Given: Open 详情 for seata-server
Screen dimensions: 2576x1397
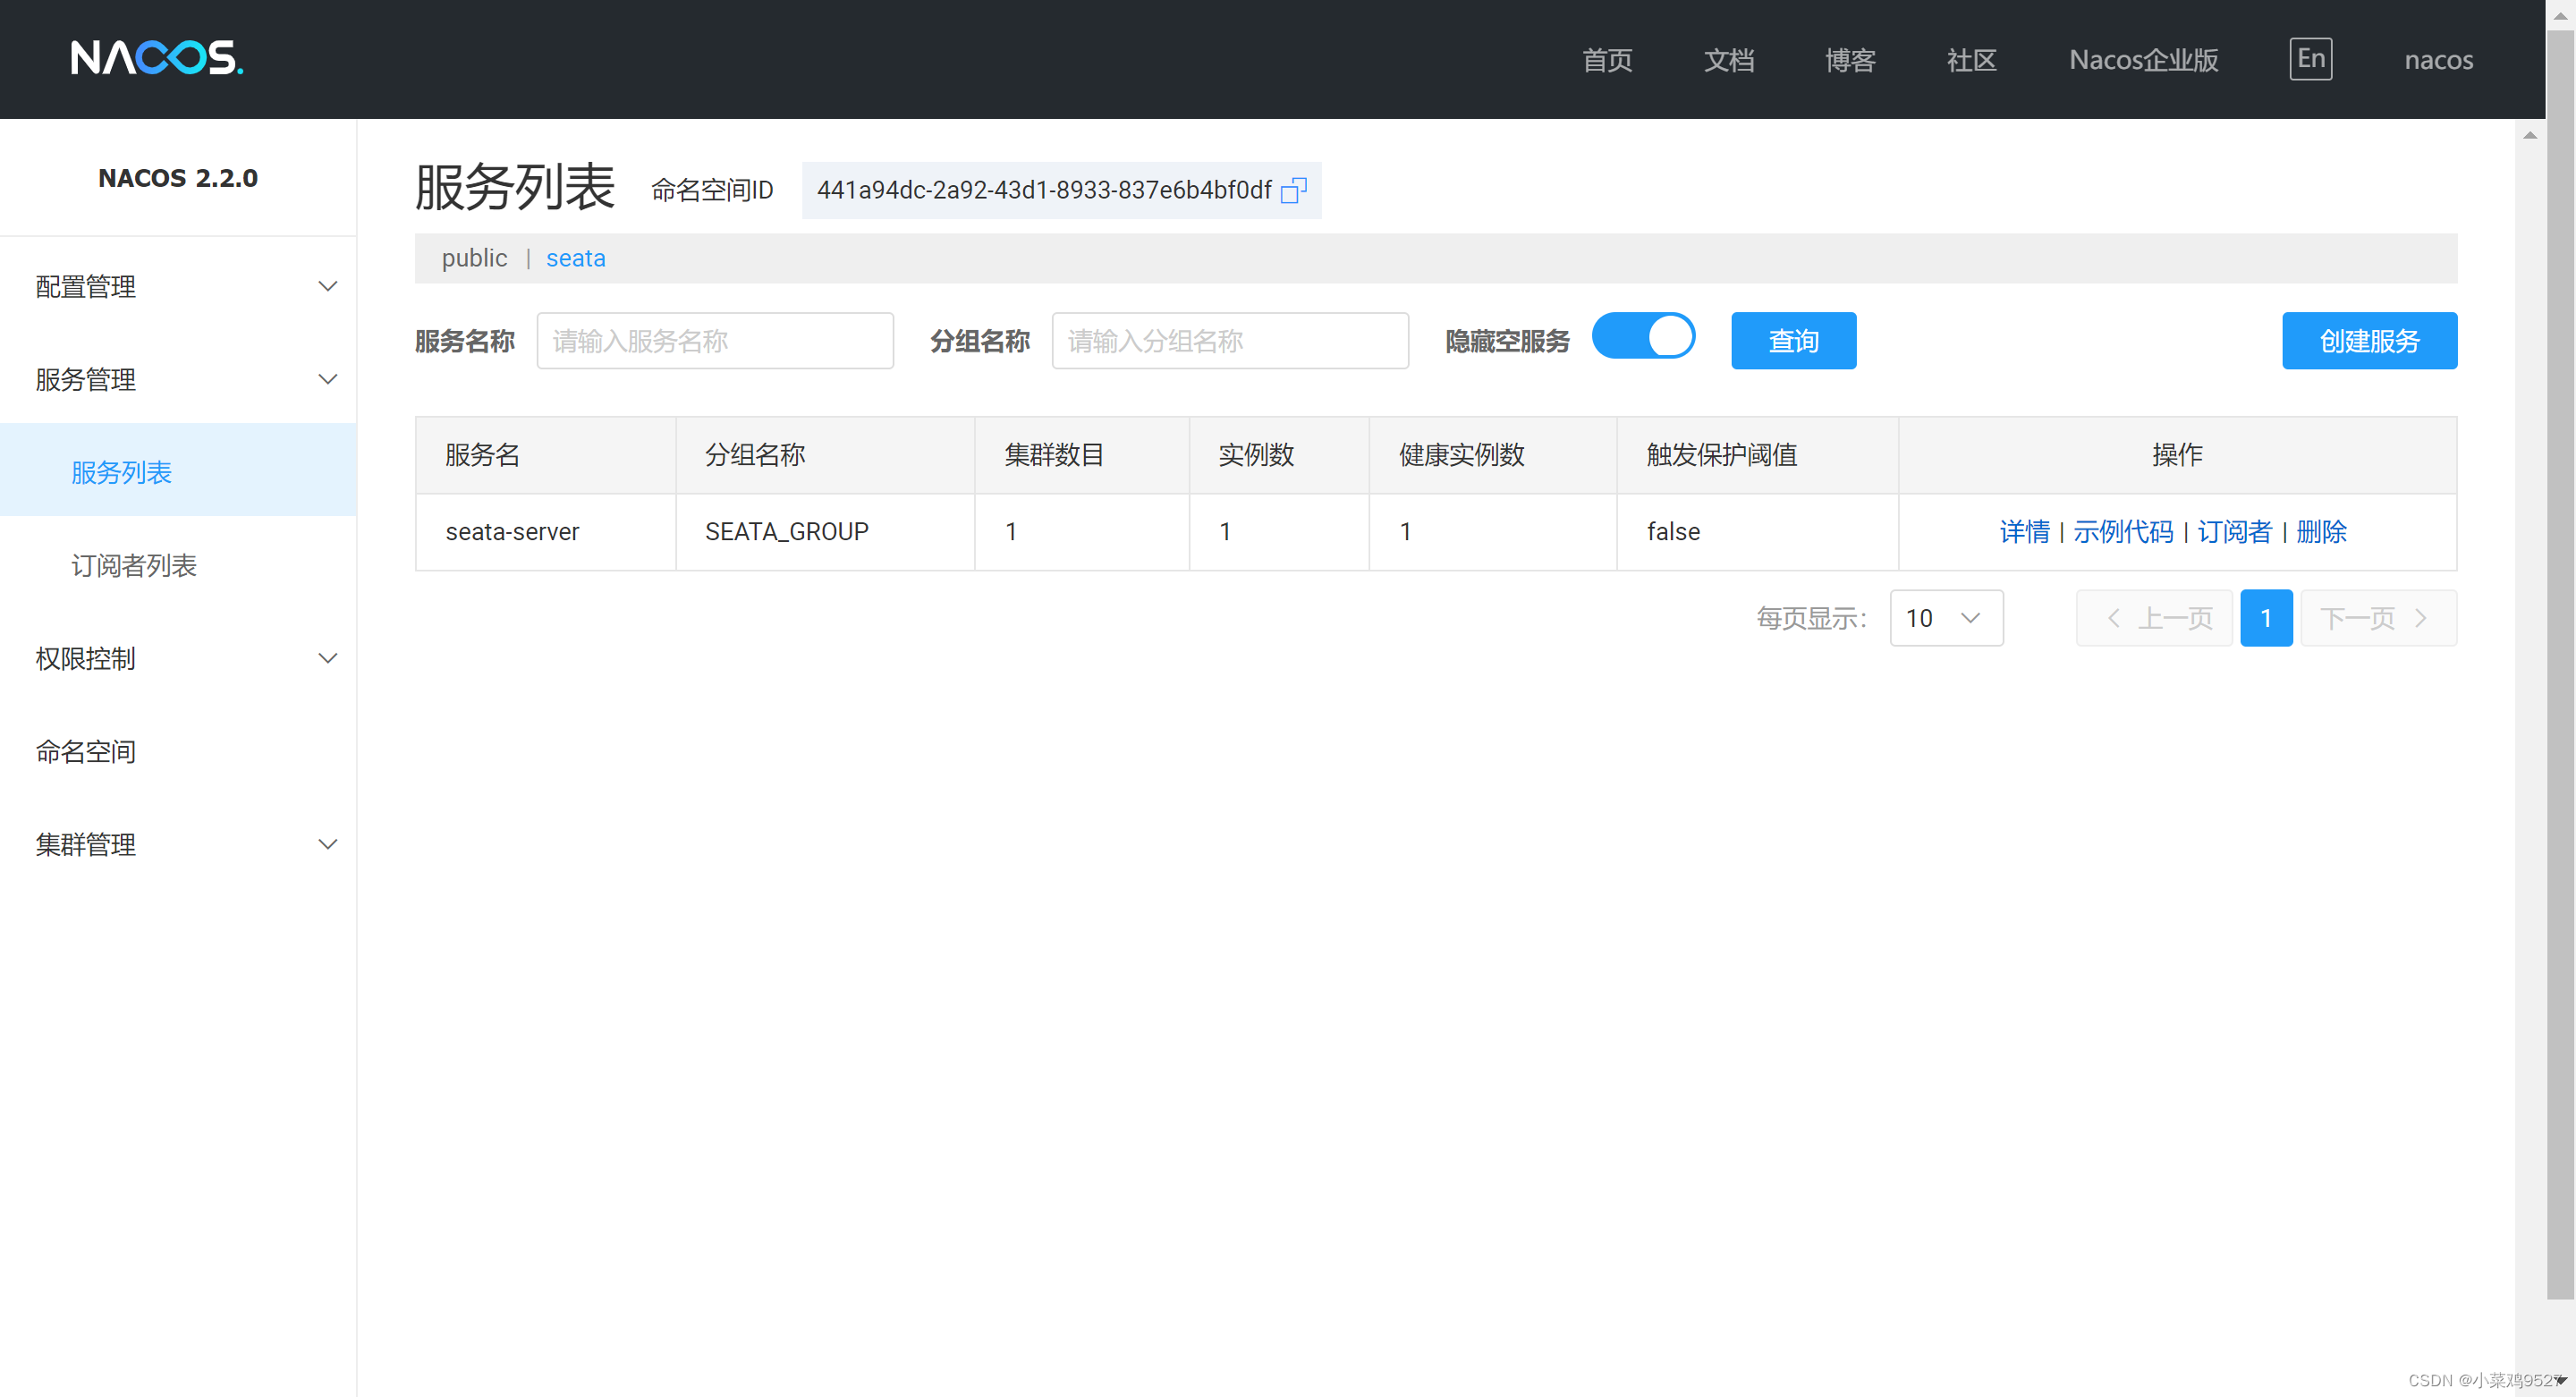Looking at the screenshot, I should tap(2024, 532).
